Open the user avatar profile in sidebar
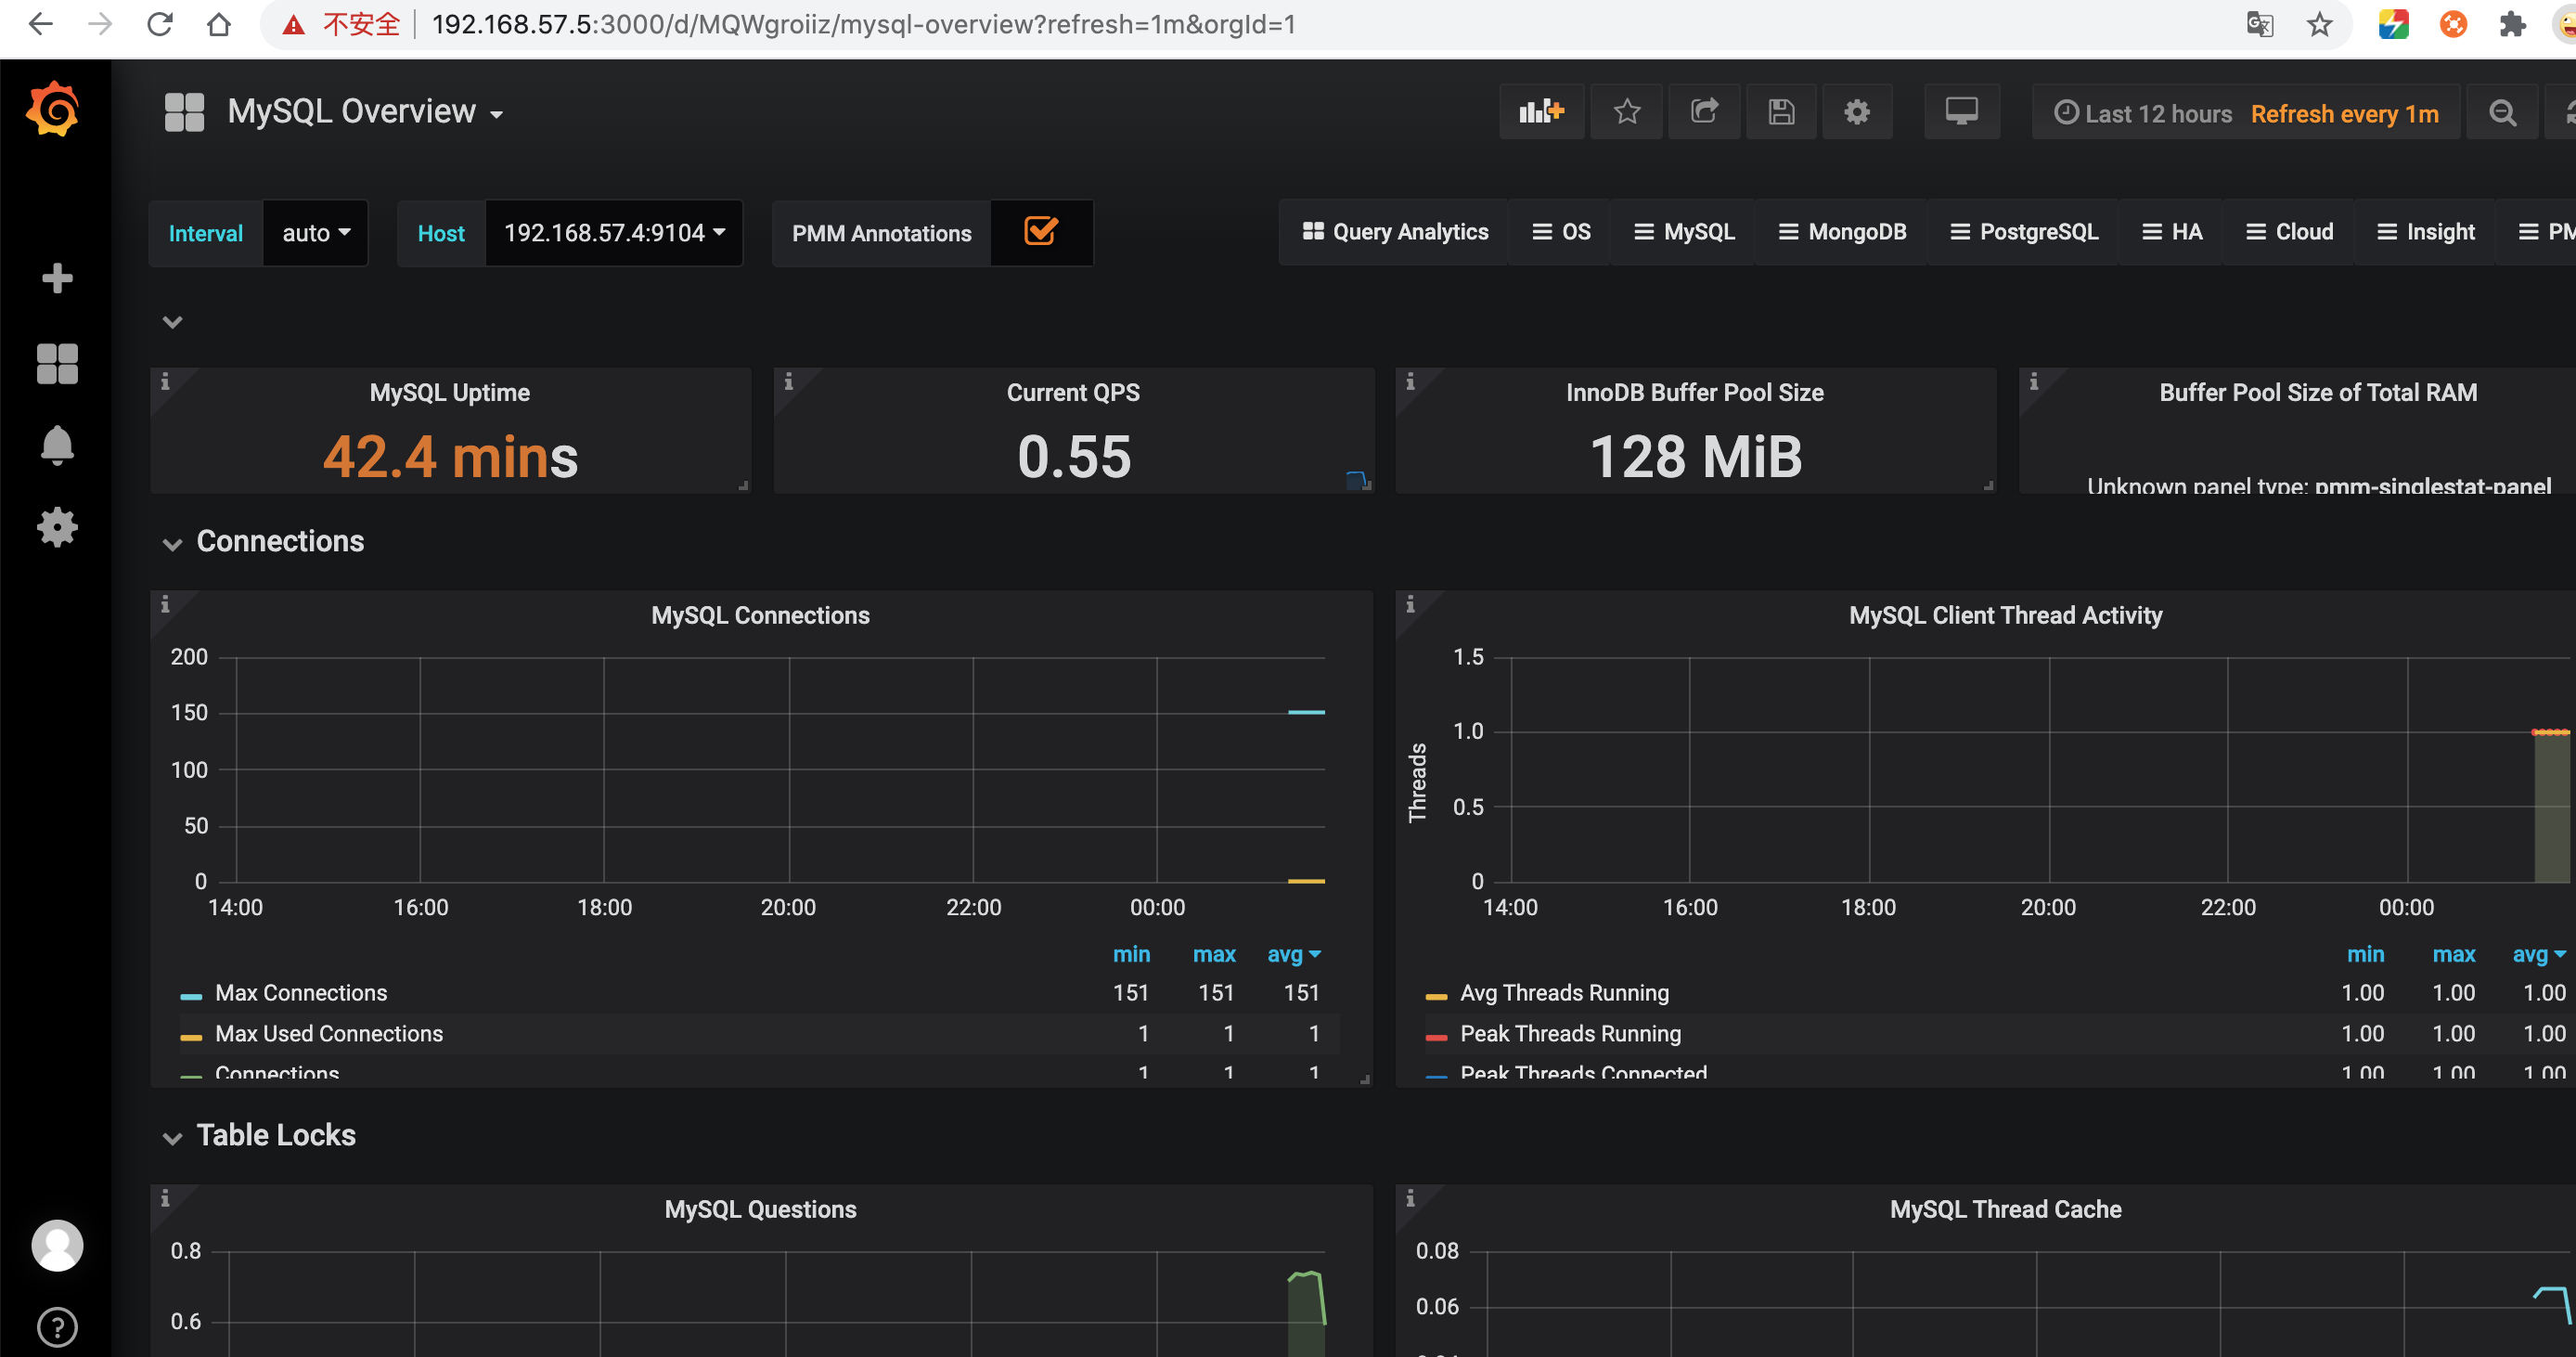Image resolution: width=2576 pixels, height=1357 pixels. 57,1245
